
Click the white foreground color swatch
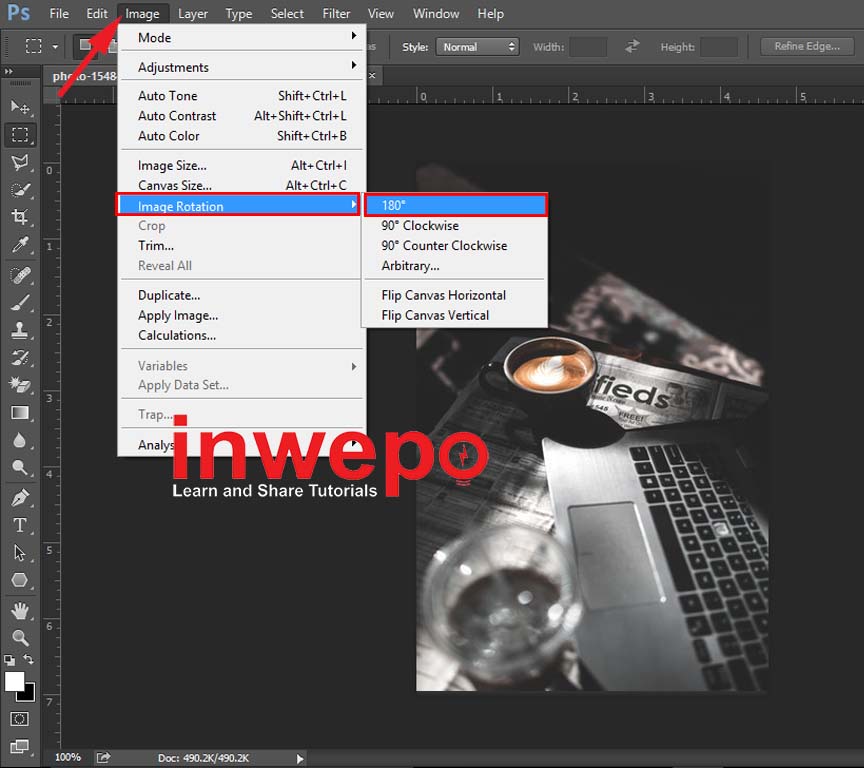[14, 681]
